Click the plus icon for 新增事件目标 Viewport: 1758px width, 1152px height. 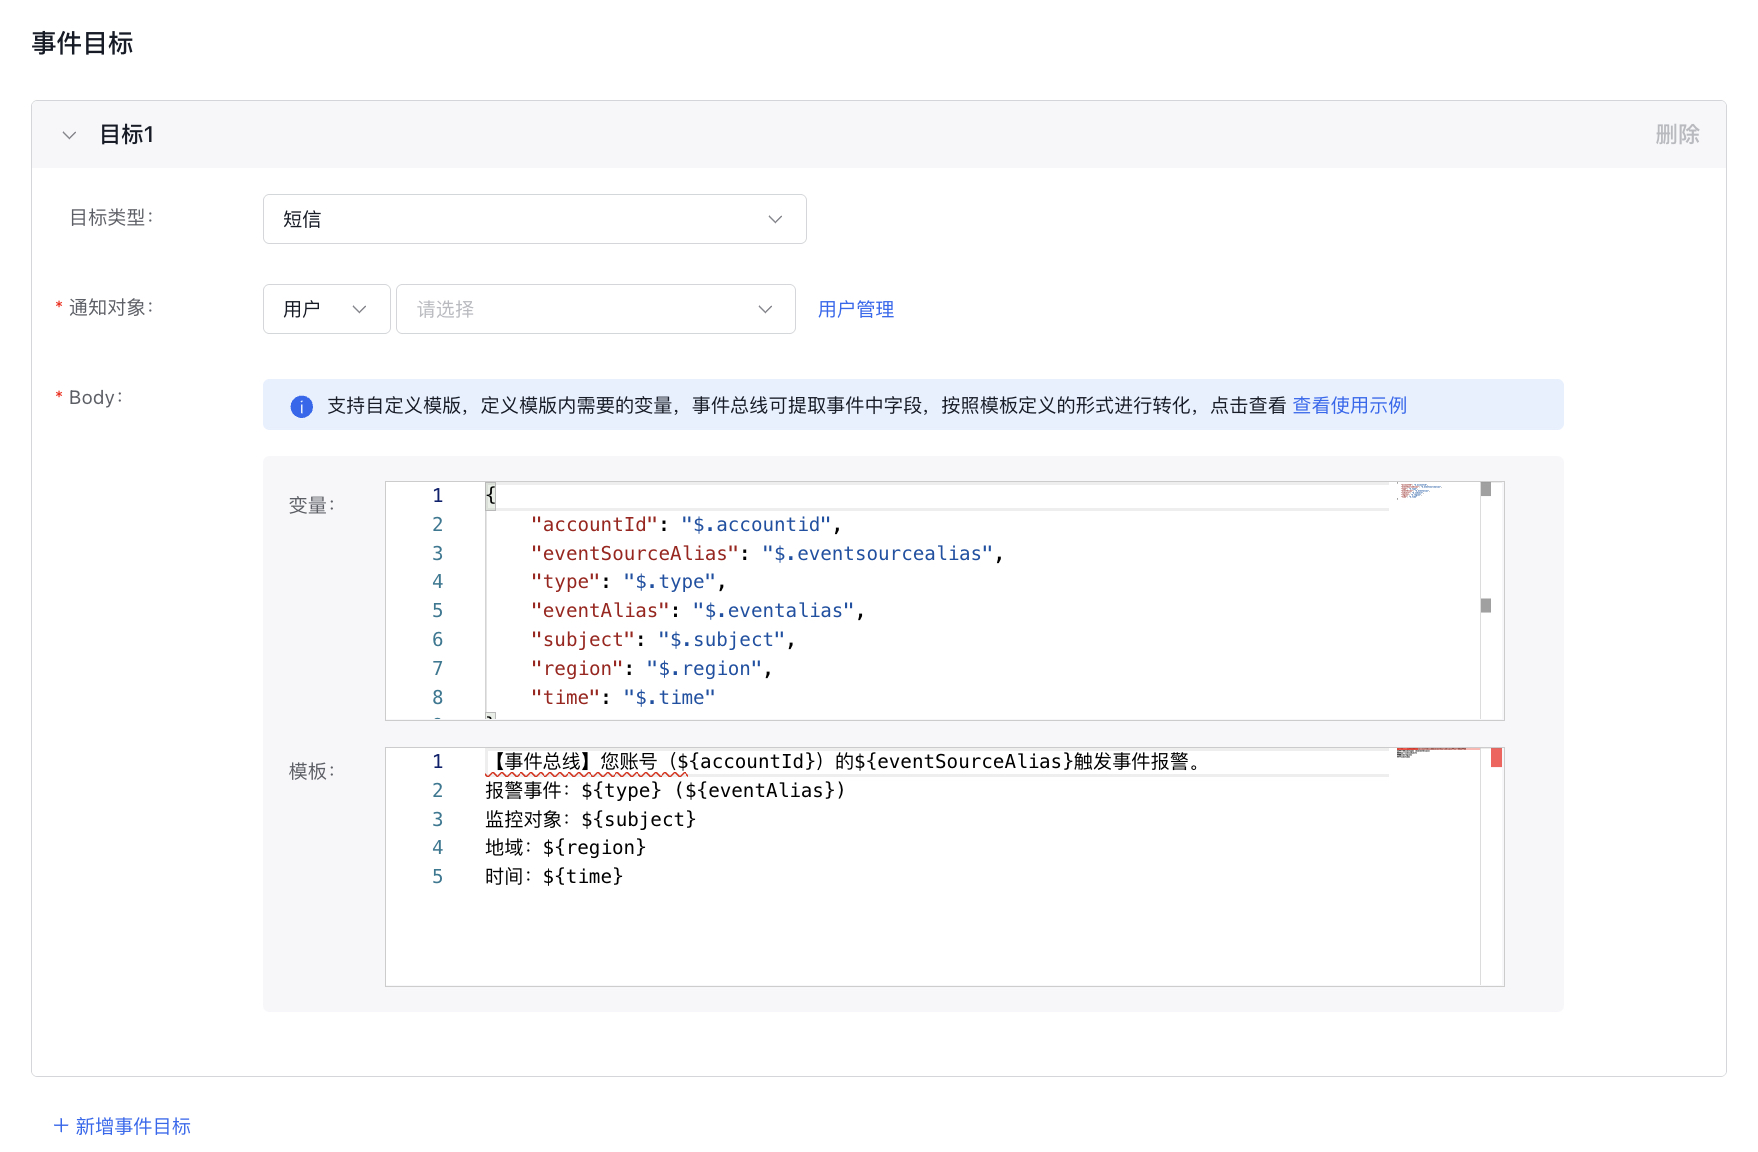tap(61, 1126)
